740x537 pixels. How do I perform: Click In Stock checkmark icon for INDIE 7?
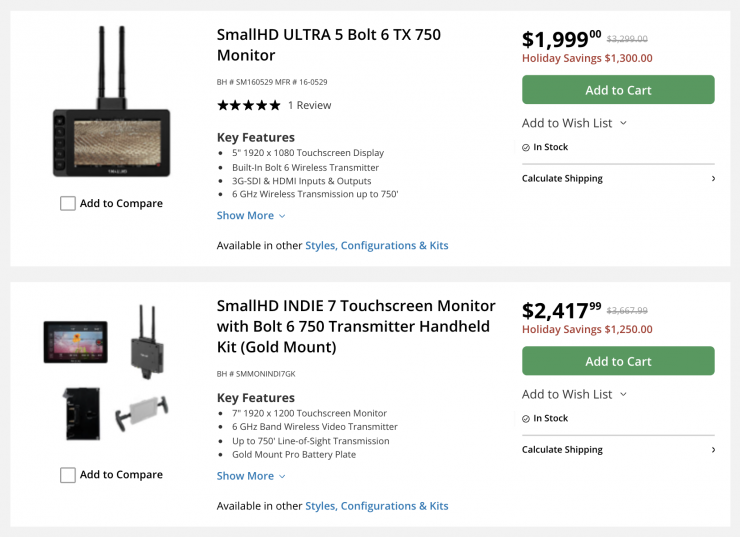coord(526,418)
